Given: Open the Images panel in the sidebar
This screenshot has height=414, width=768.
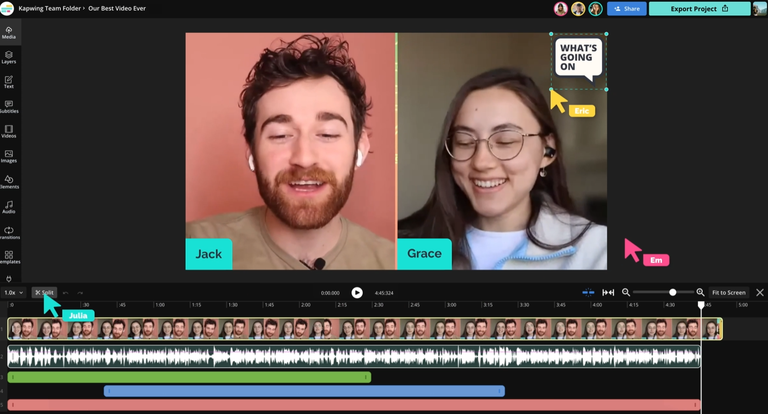Looking at the screenshot, I should 9,156.
